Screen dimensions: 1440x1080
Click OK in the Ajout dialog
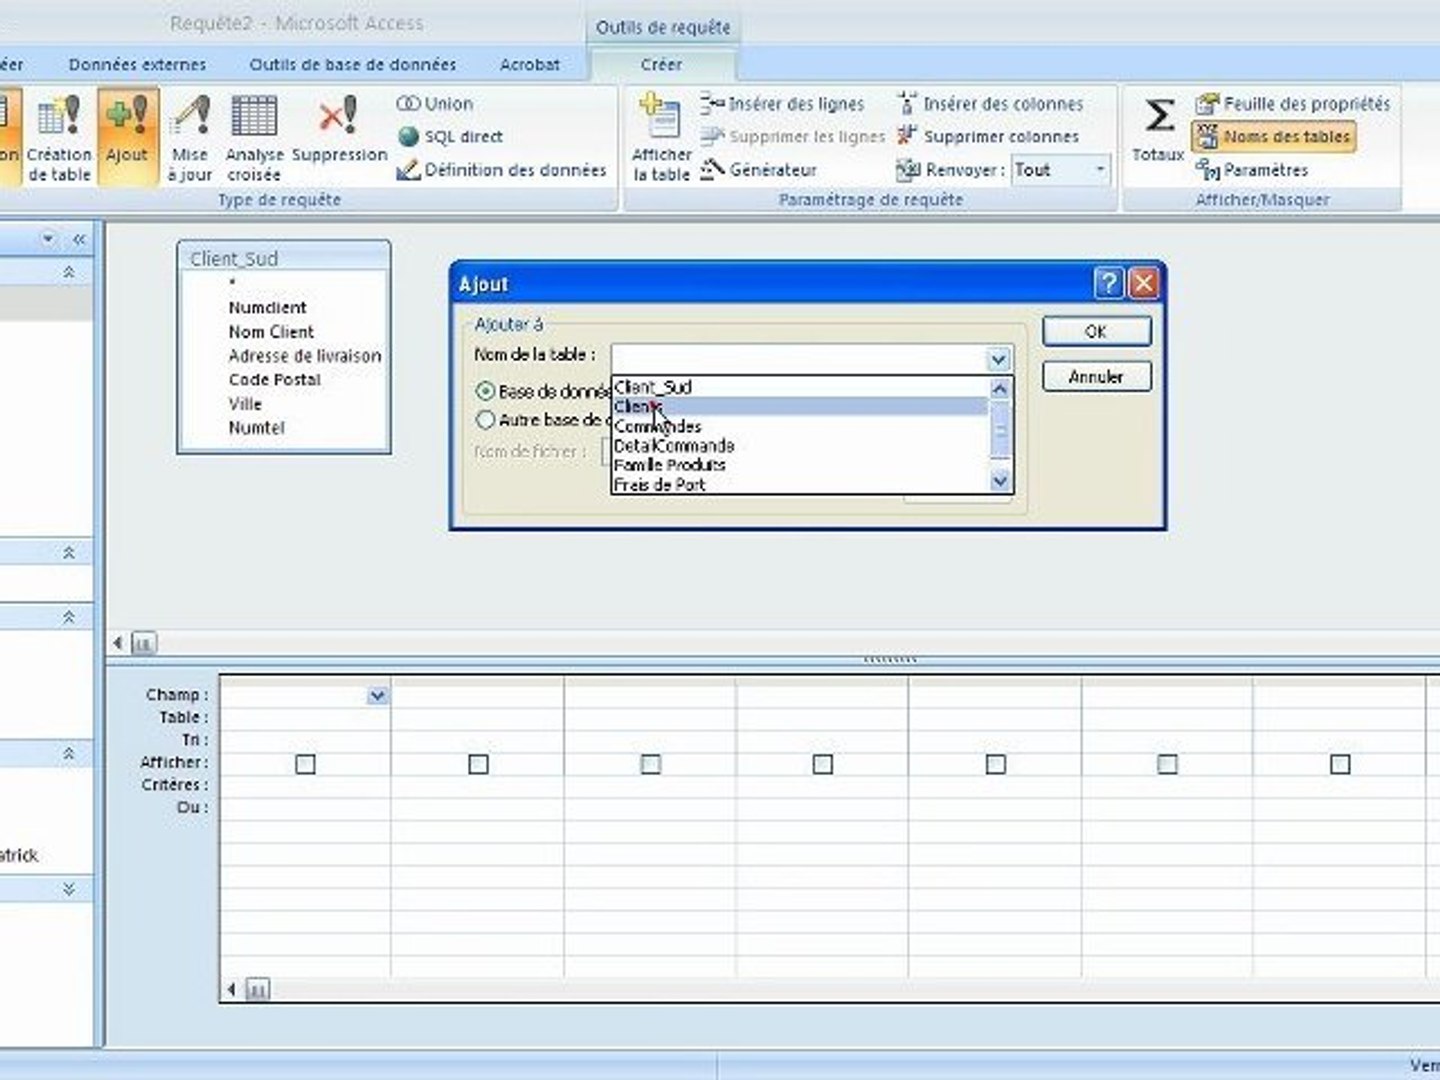[1096, 332]
